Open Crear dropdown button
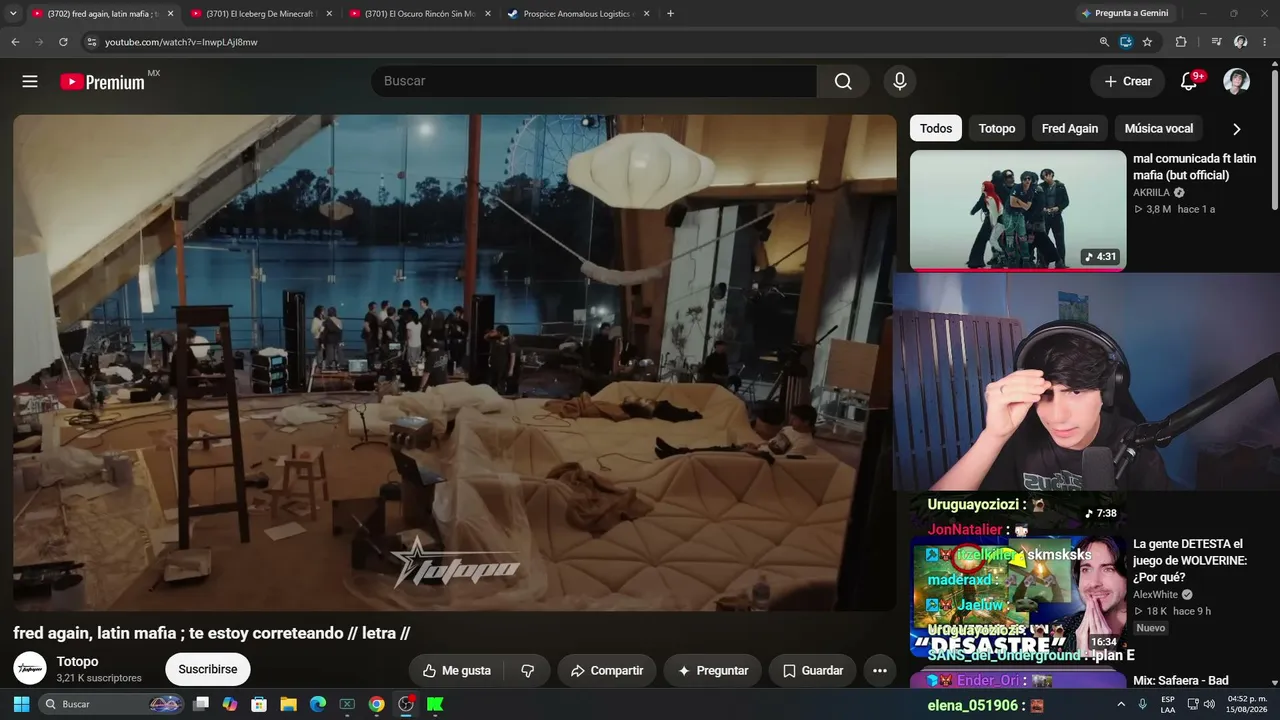 click(x=1128, y=81)
